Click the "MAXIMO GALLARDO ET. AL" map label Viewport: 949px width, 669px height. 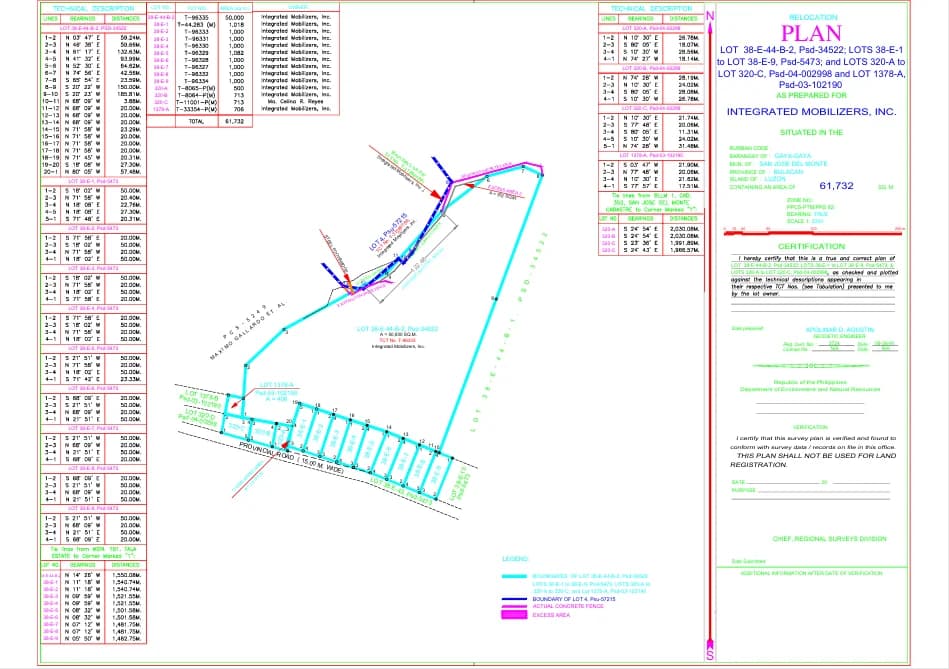(249, 331)
